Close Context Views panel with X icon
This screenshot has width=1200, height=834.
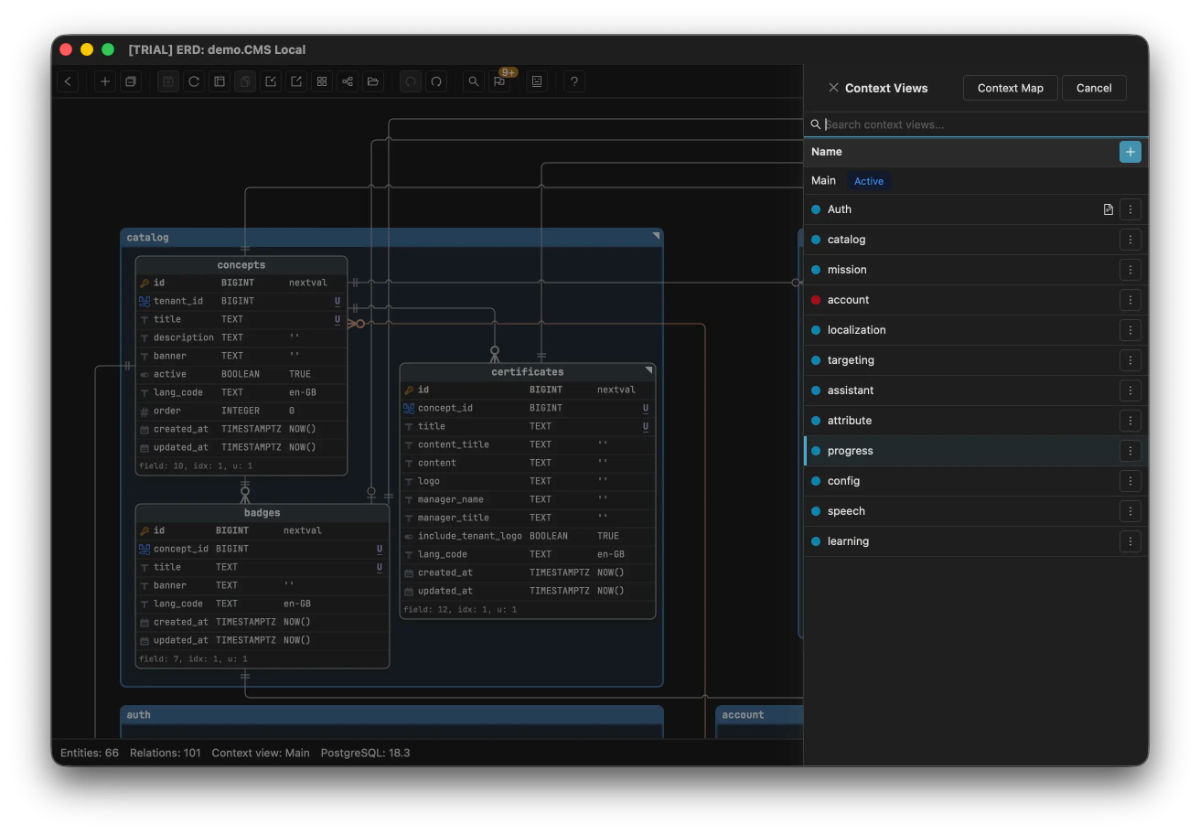833,88
